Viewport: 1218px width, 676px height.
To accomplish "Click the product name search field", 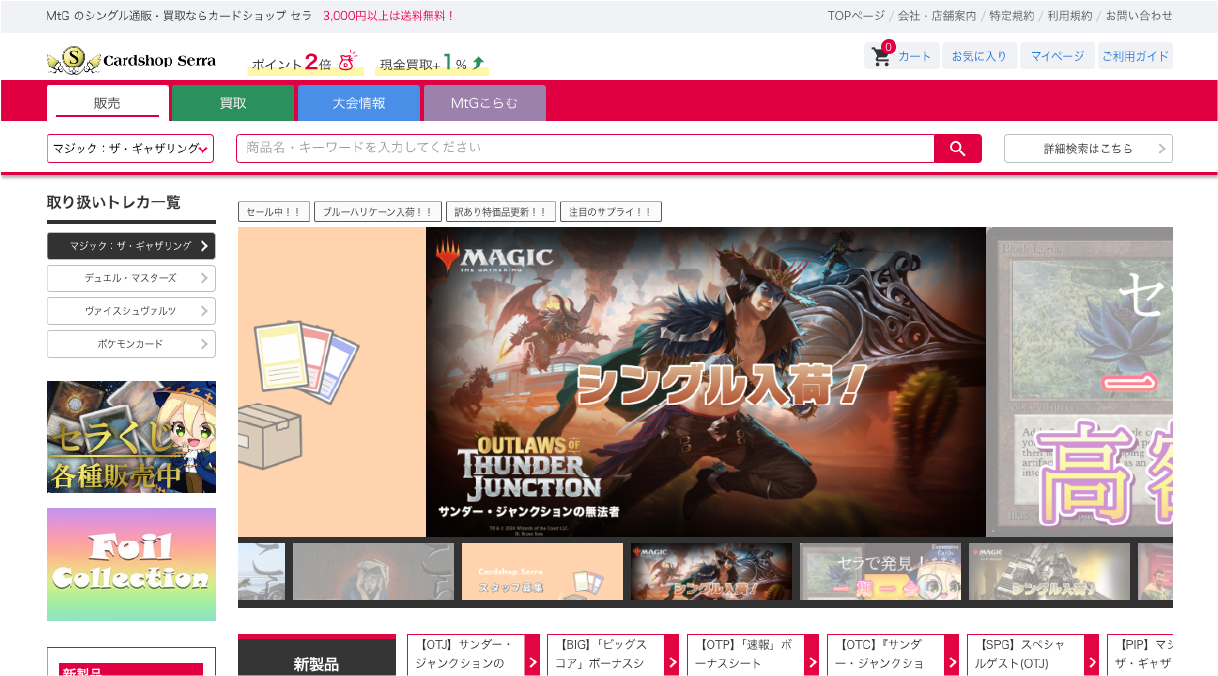I will pyautogui.click(x=585, y=148).
